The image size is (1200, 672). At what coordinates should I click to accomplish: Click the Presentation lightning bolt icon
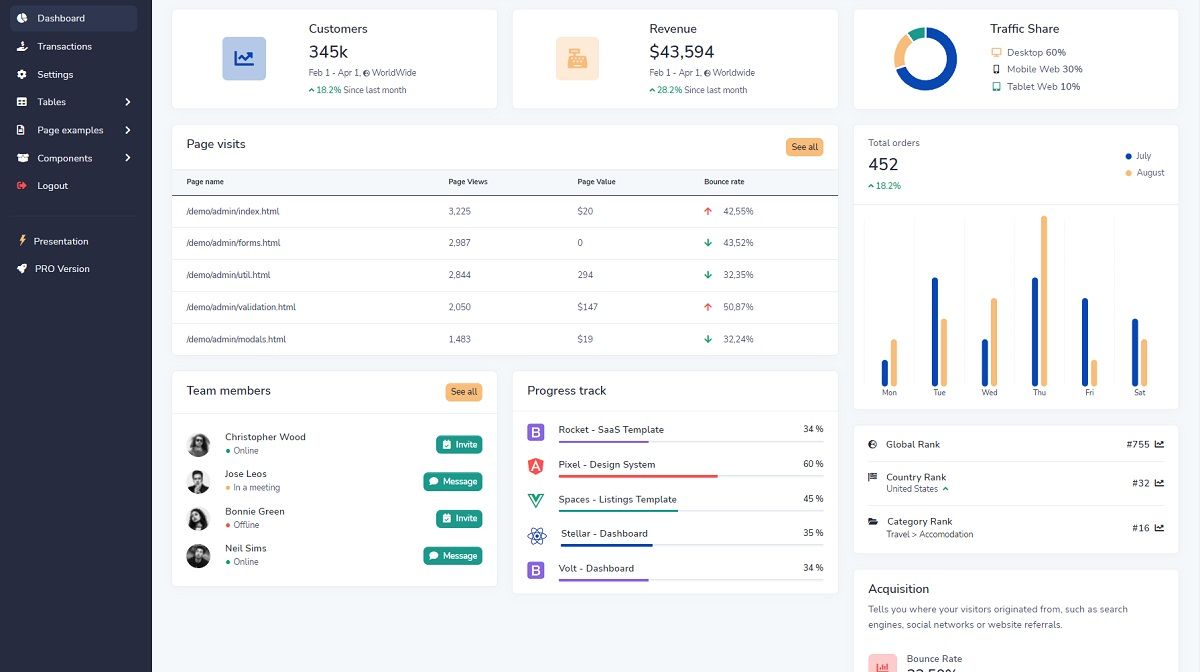[x=22, y=241]
